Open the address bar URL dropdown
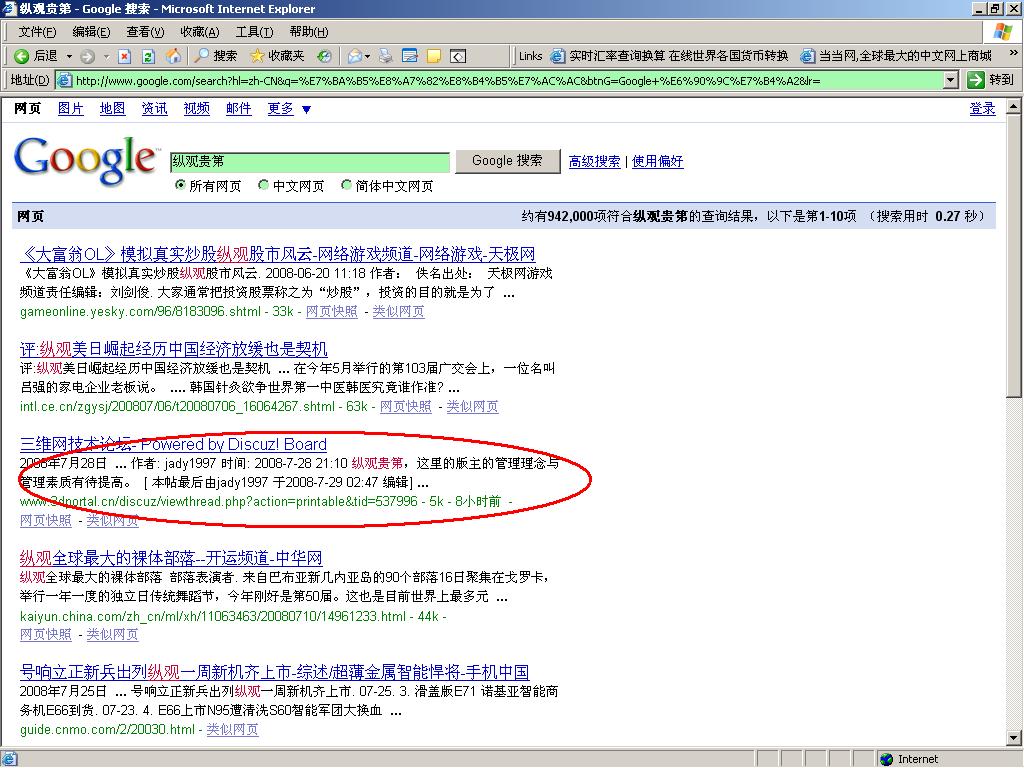The height and width of the screenshot is (768, 1024). 951,80
